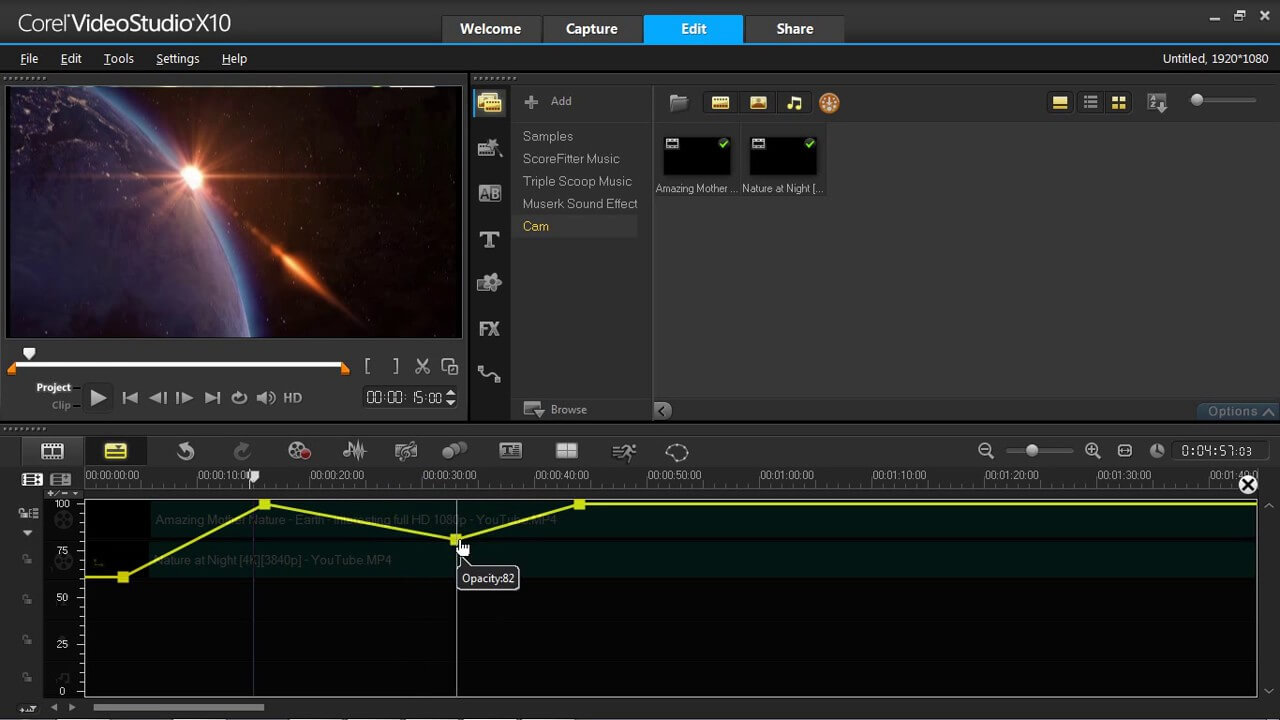Collapse the library navigation panel arrow

coord(663,410)
